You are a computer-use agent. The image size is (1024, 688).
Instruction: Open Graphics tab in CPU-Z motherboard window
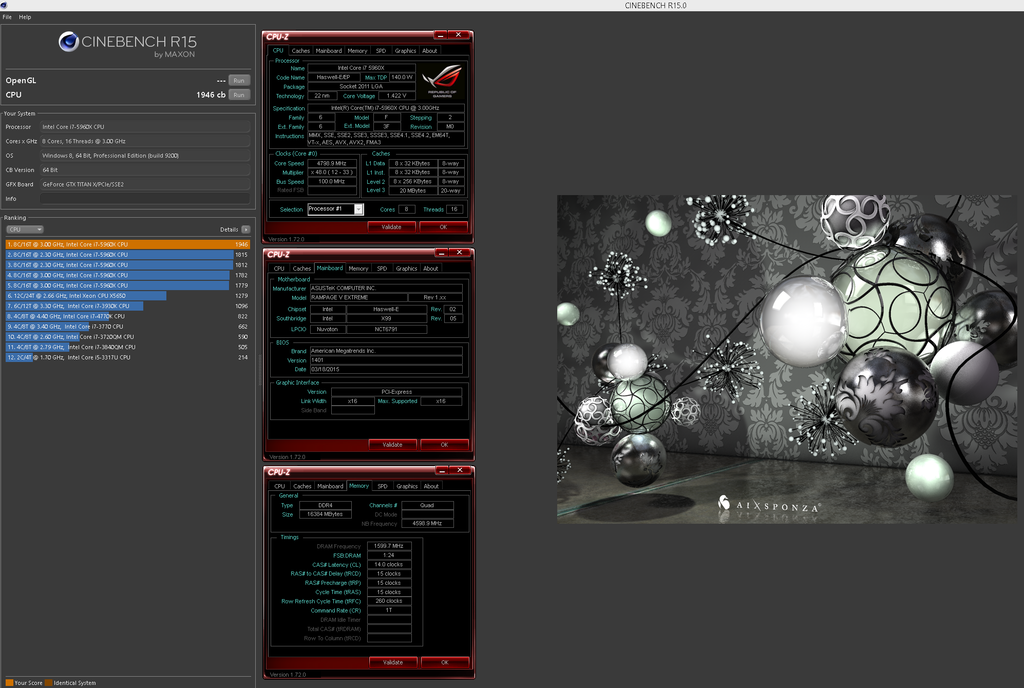(406, 268)
